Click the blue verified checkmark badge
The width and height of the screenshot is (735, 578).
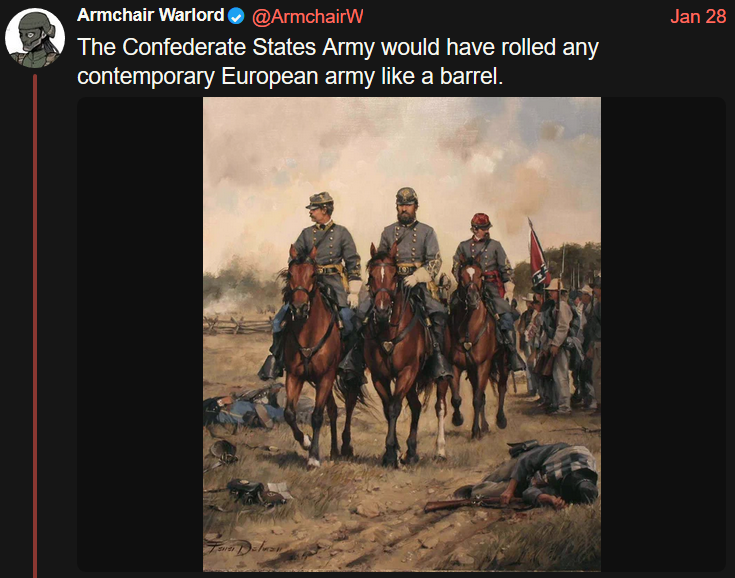pos(235,16)
